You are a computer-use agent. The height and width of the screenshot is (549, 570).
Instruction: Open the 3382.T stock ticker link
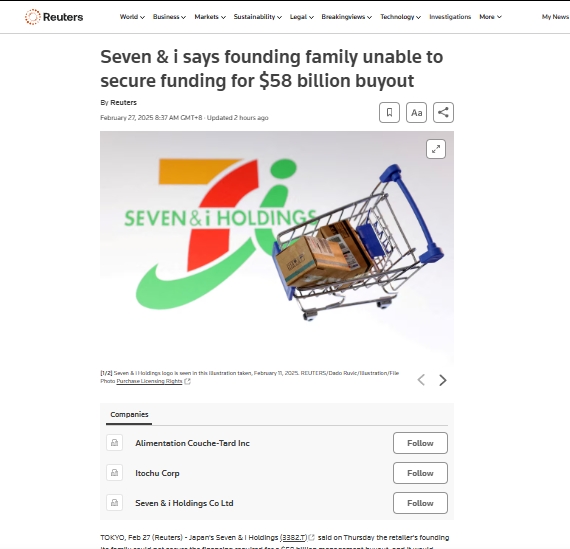(x=294, y=537)
